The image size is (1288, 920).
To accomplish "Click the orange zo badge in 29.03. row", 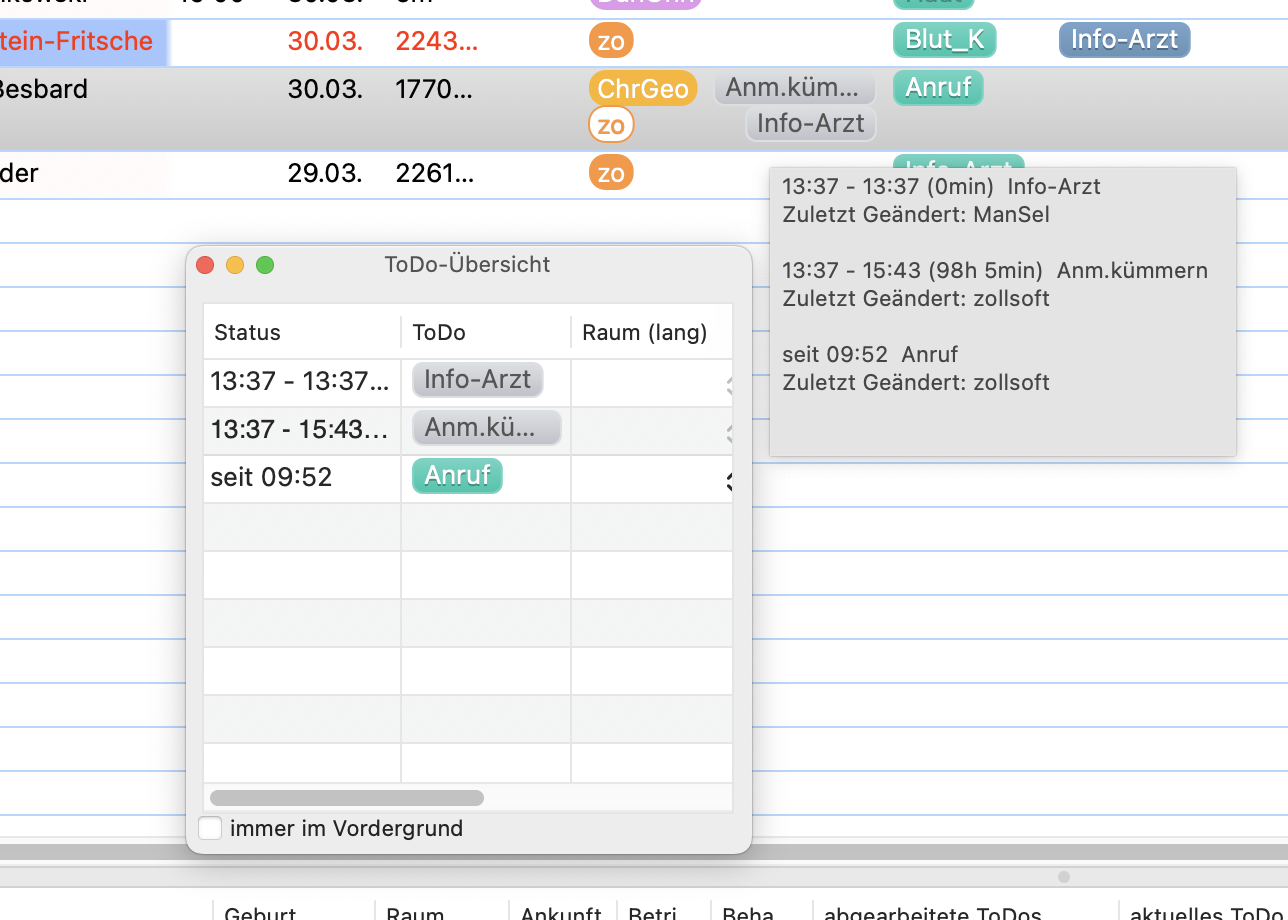I will [x=611, y=173].
